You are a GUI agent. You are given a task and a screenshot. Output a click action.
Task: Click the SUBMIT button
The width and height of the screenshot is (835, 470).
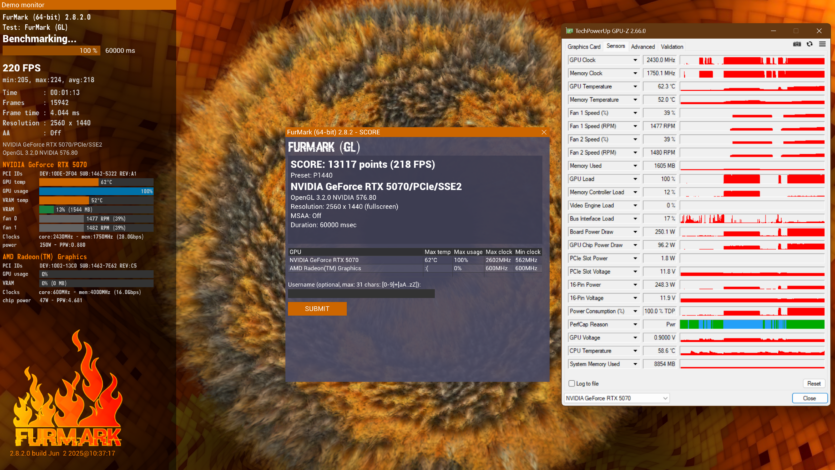[x=317, y=309]
